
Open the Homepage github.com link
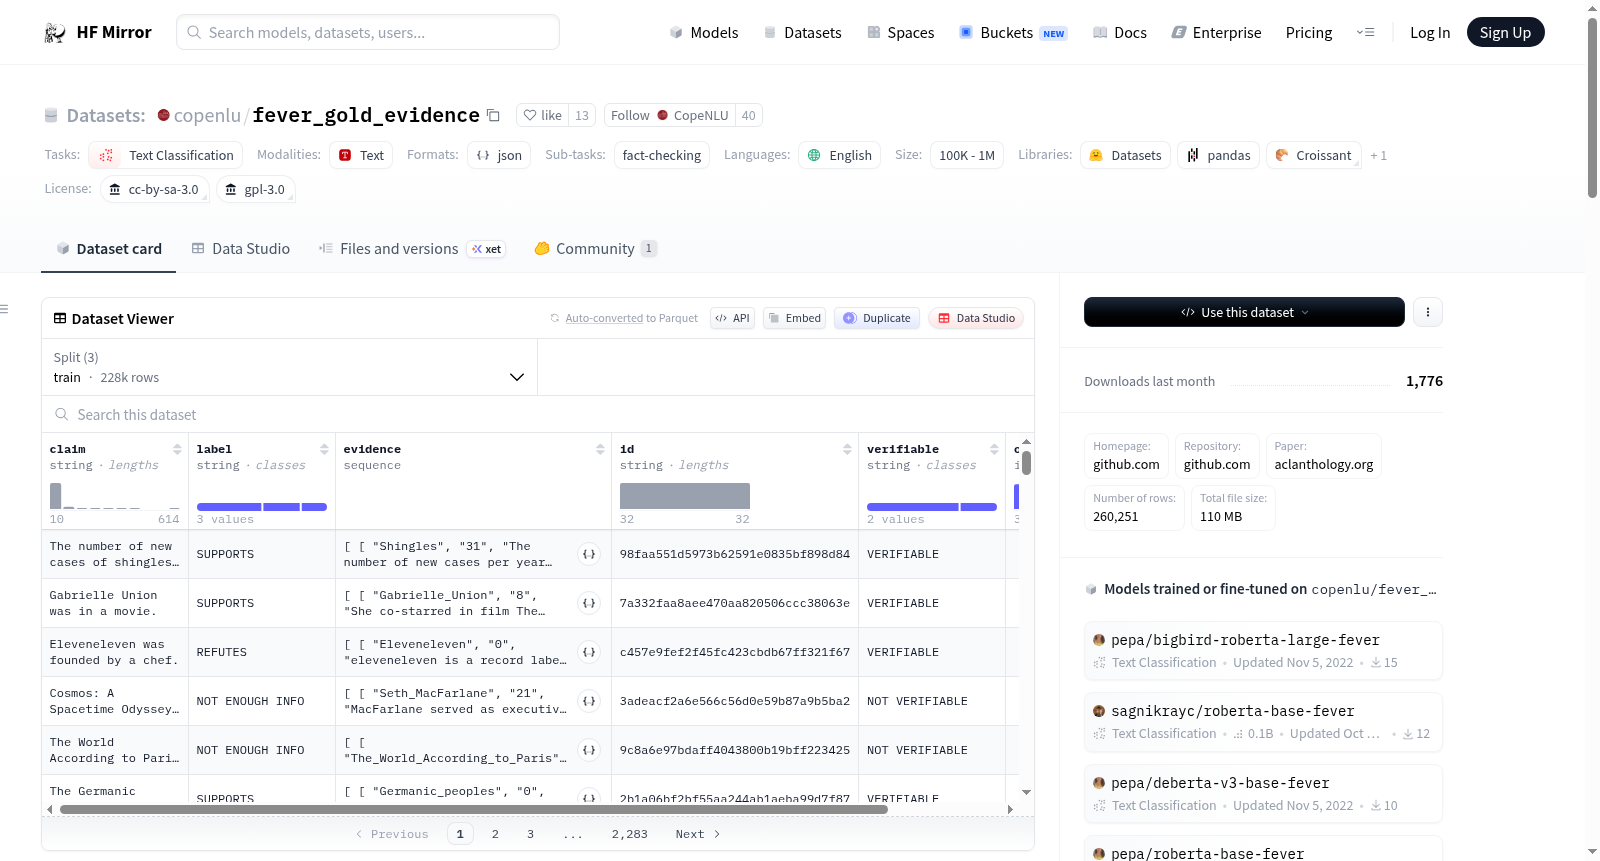1126,456
